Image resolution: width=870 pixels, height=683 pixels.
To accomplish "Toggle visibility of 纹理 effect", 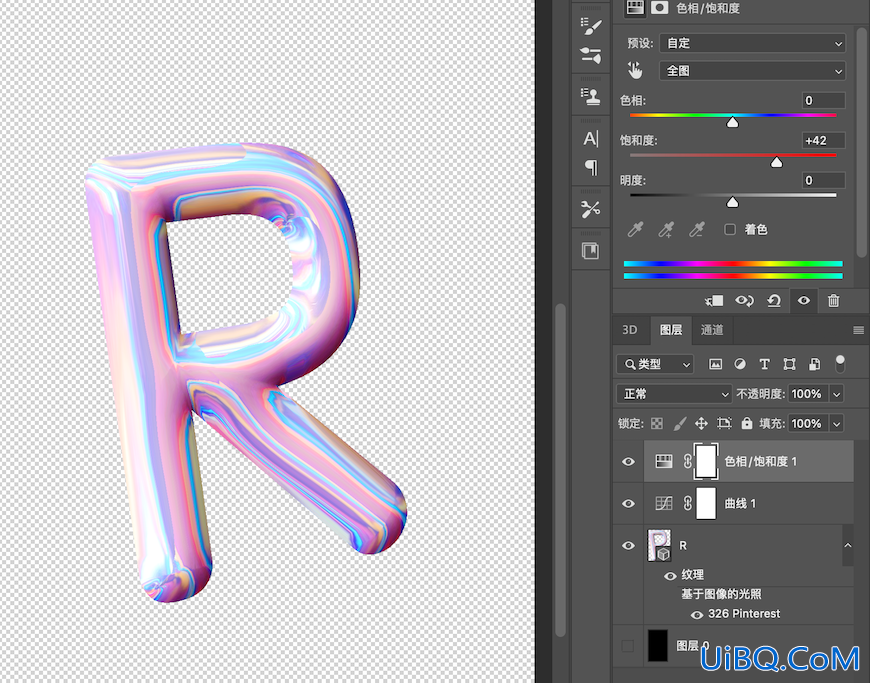I will tap(670, 575).
